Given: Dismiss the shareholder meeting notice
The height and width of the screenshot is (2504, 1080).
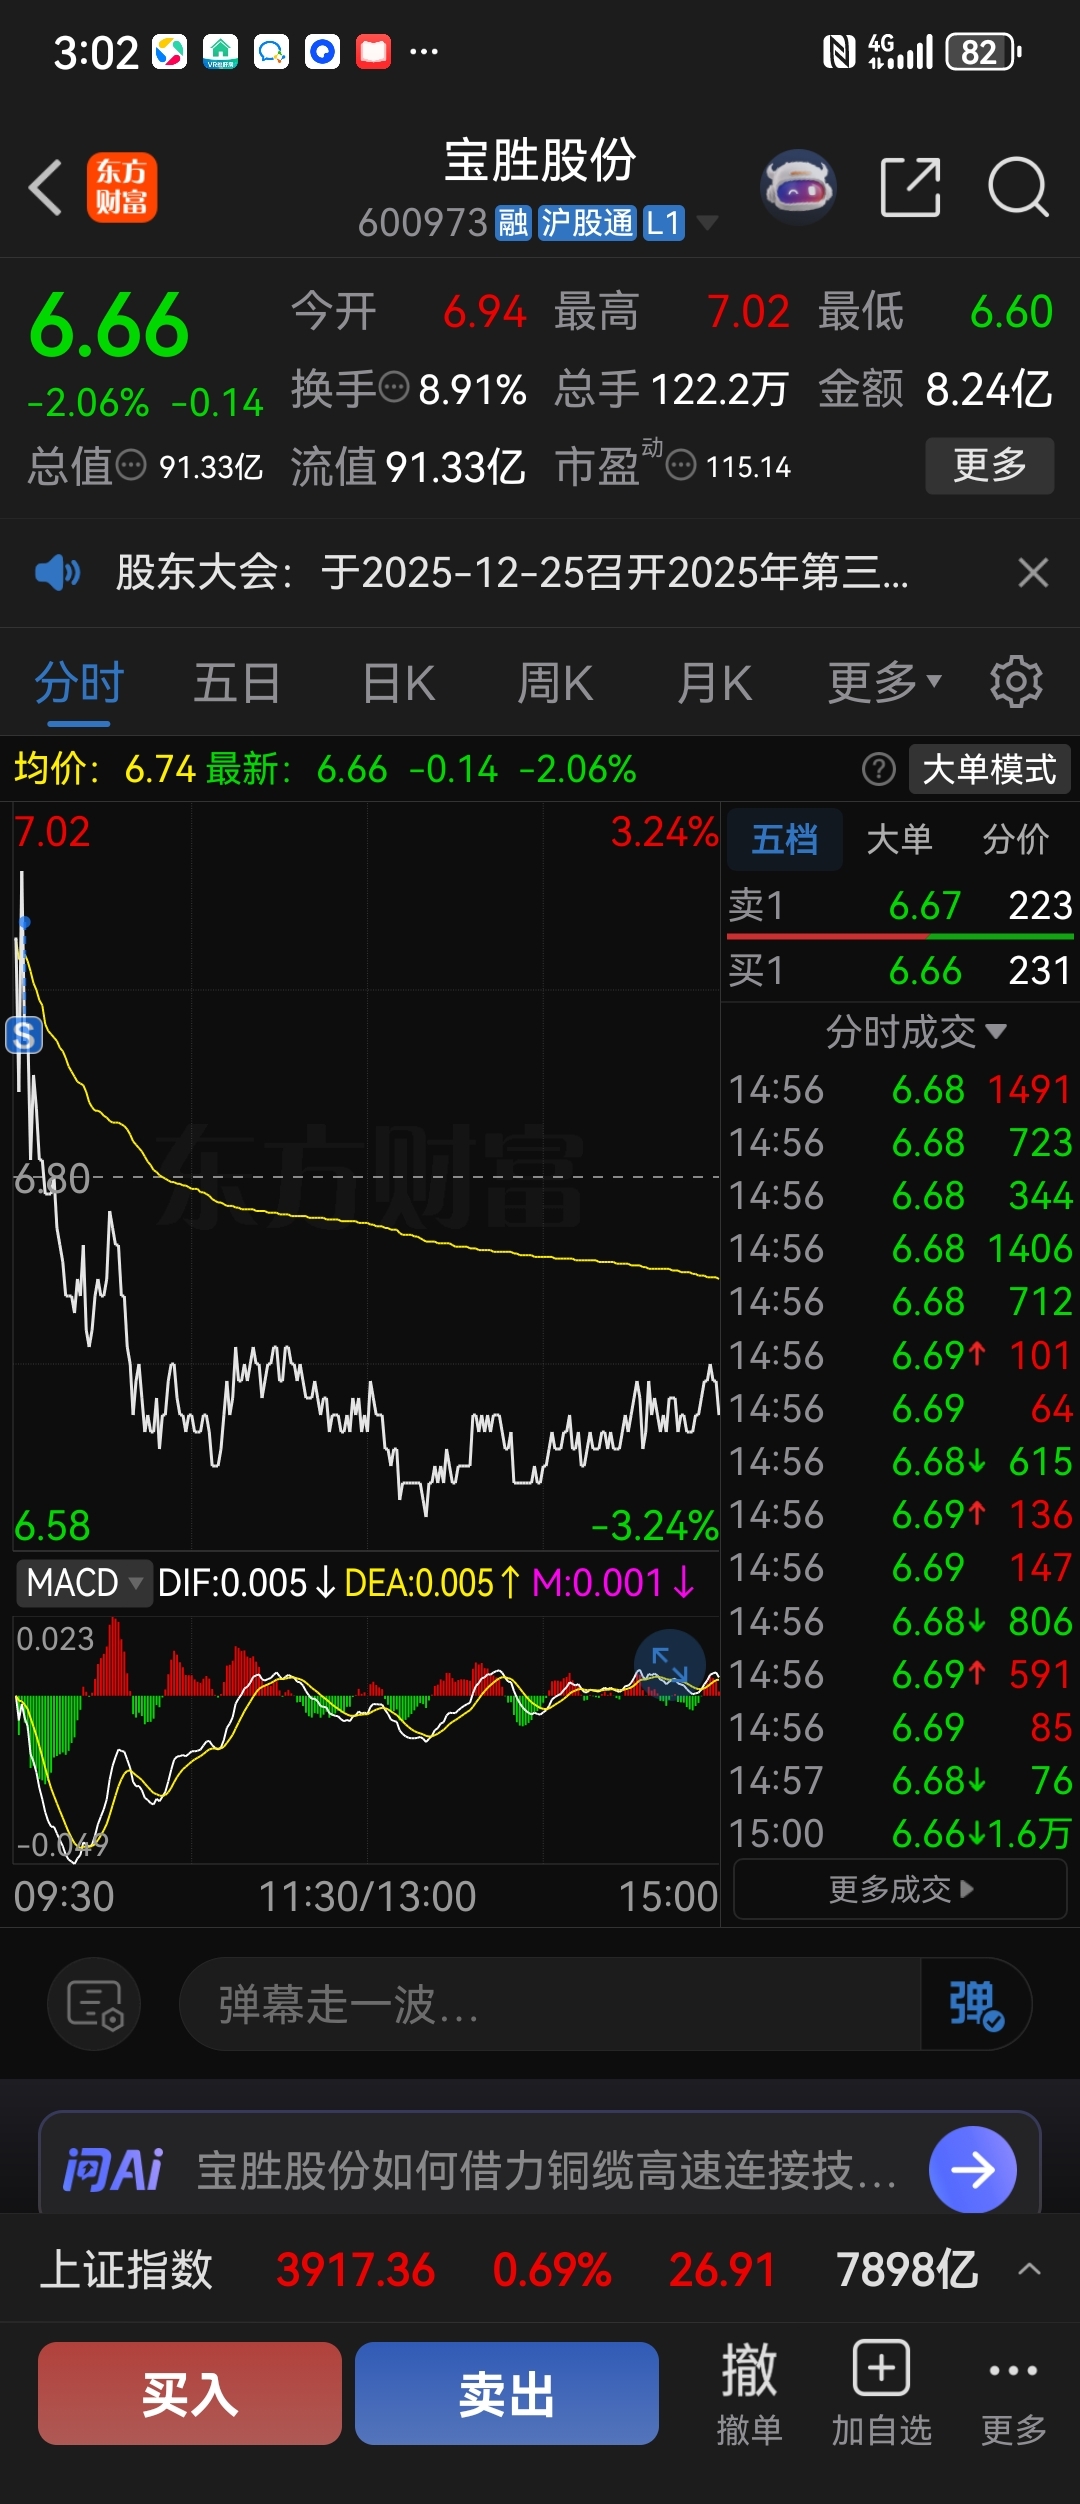Looking at the screenshot, I should click(1033, 573).
